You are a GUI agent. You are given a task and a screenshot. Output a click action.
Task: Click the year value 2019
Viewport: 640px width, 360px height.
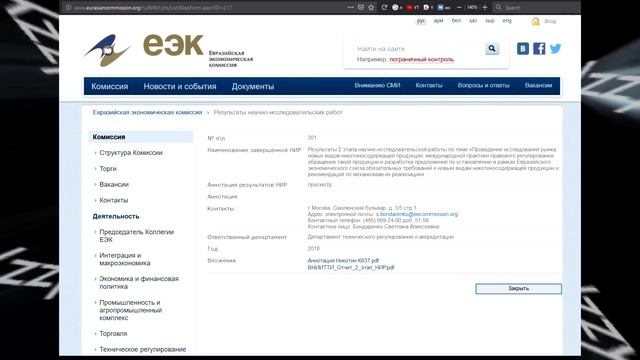(x=313, y=249)
